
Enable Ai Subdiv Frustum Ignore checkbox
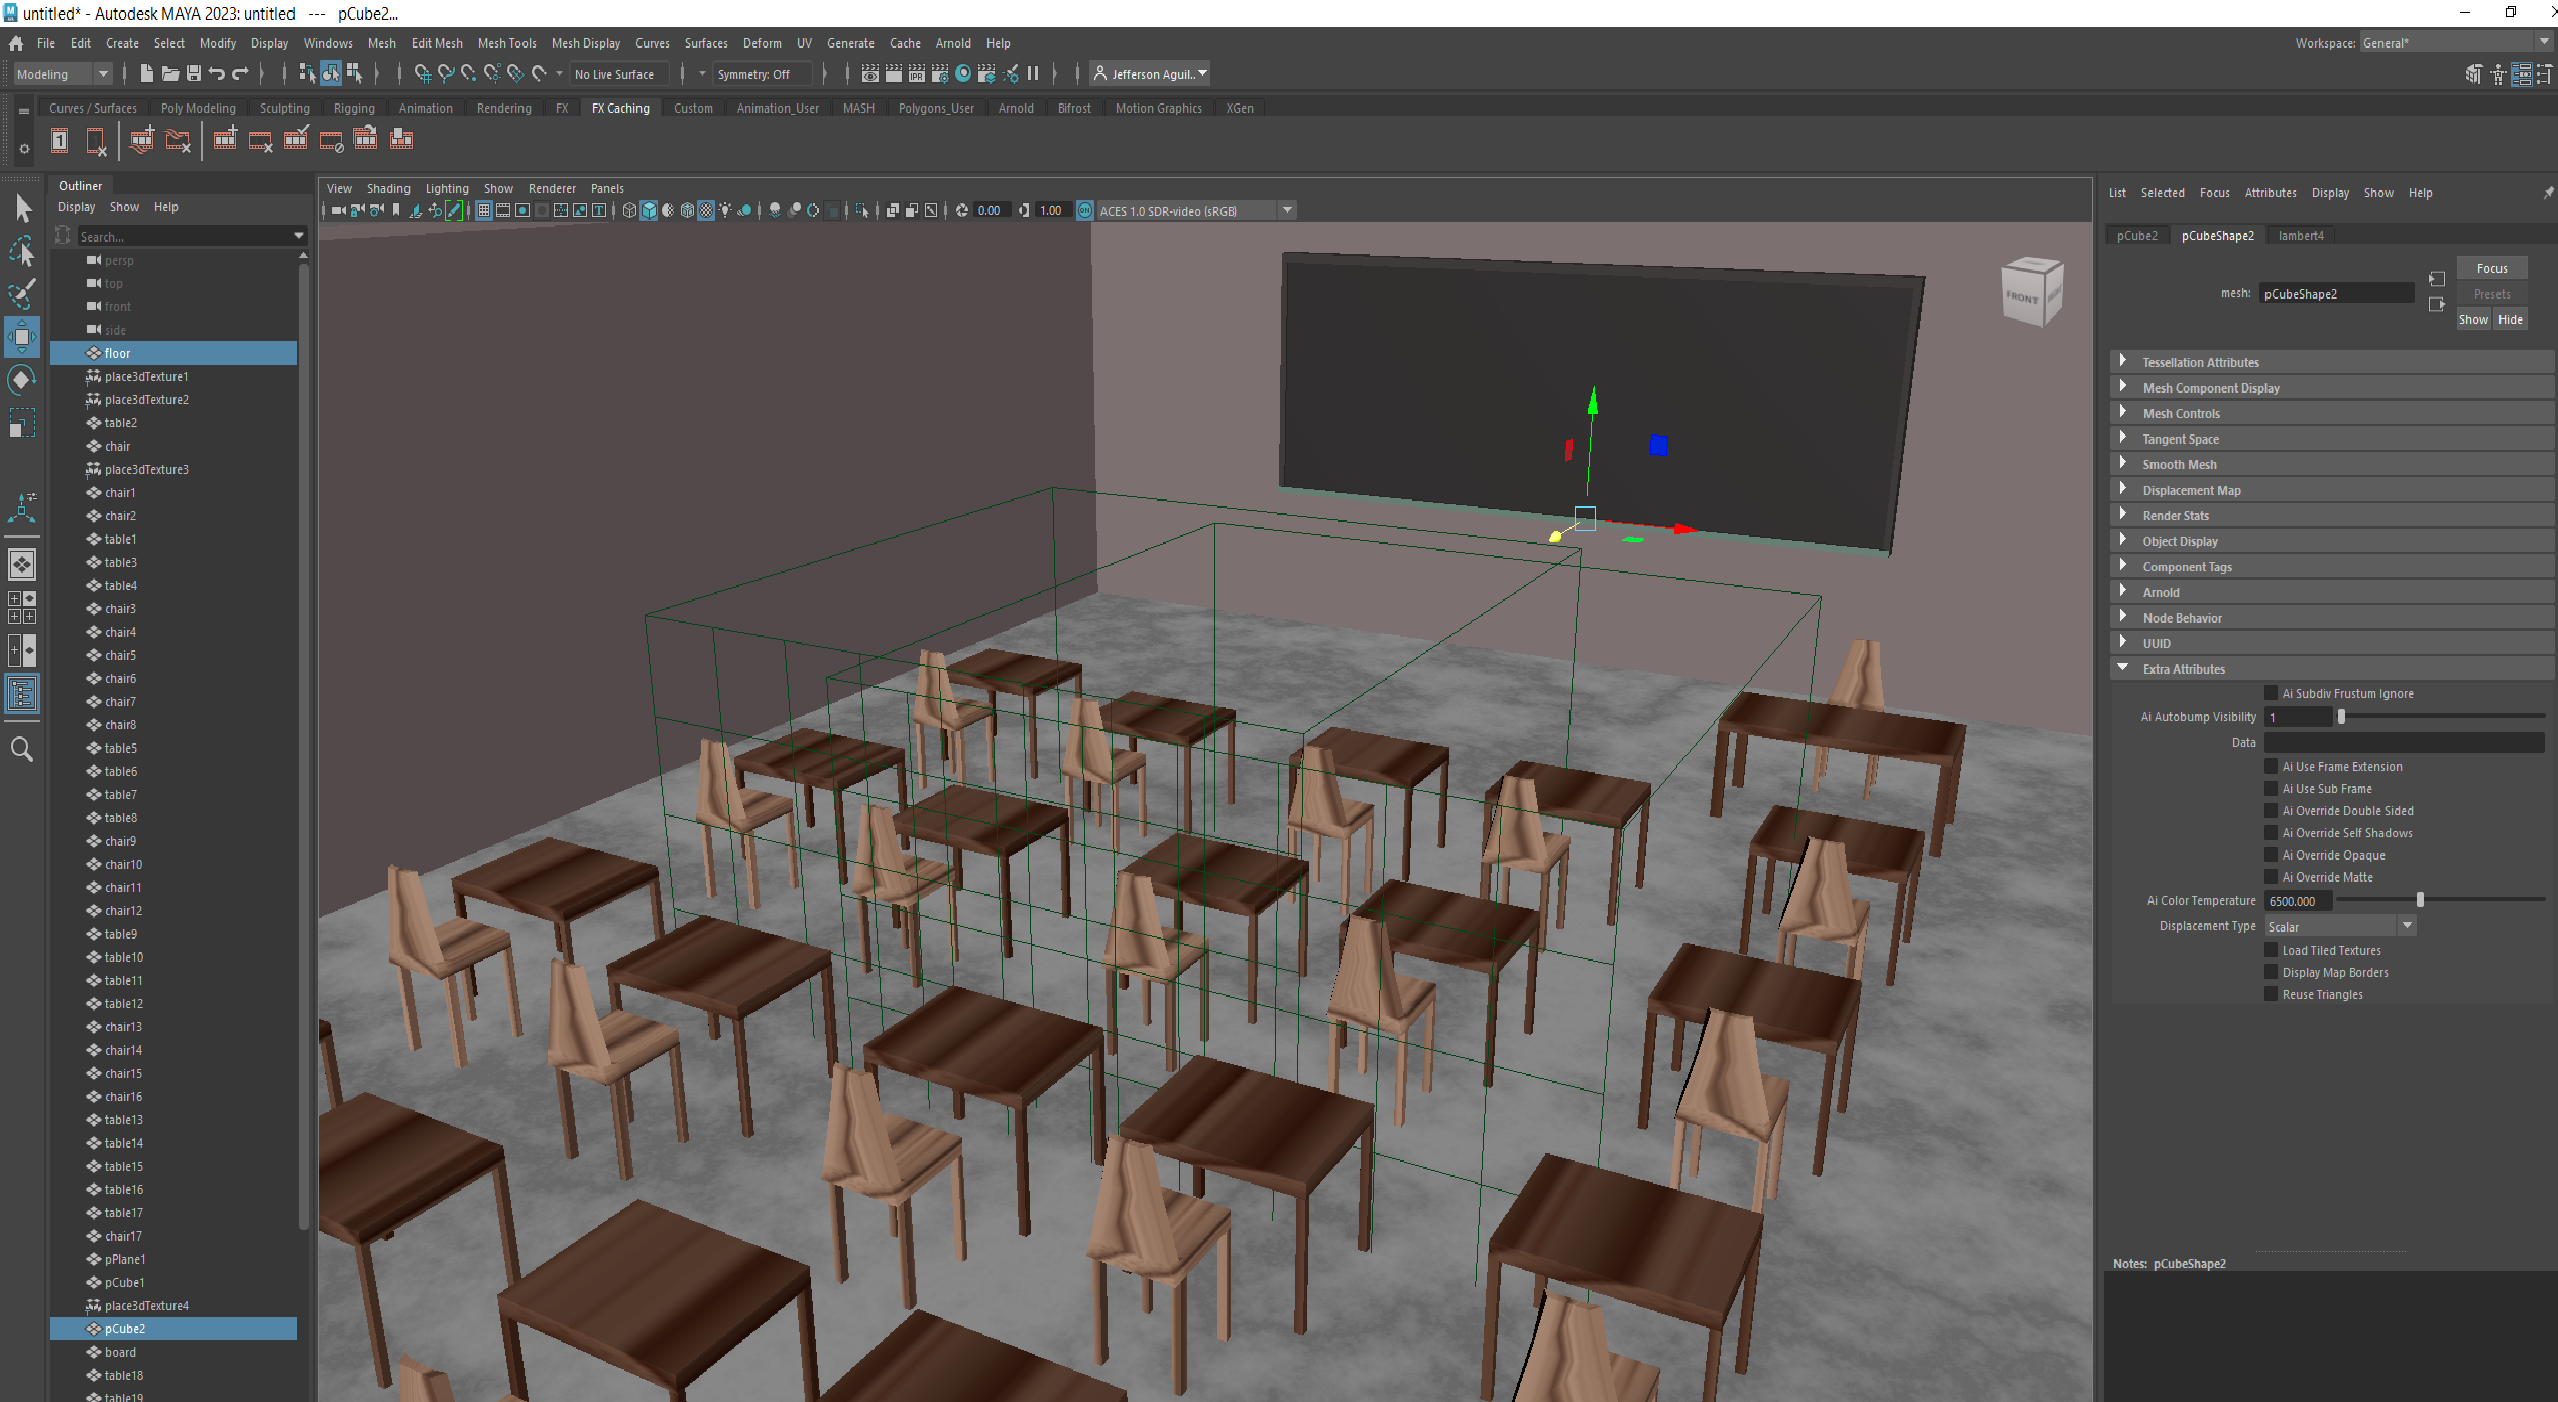click(x=2271, y=693)
